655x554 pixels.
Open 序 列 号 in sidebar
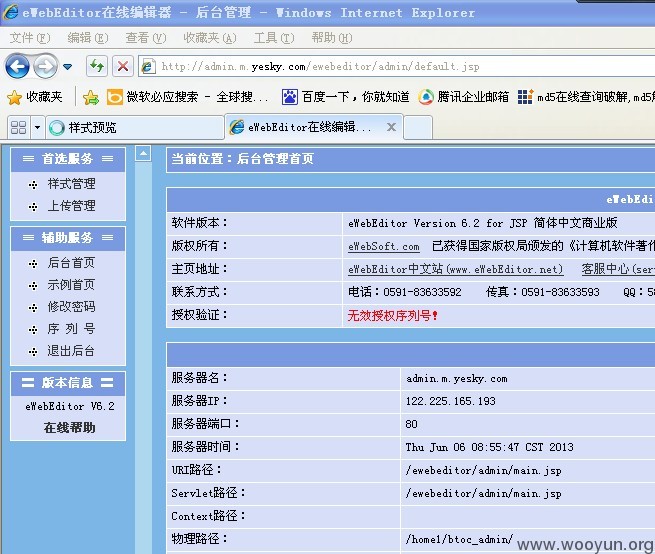71,329
